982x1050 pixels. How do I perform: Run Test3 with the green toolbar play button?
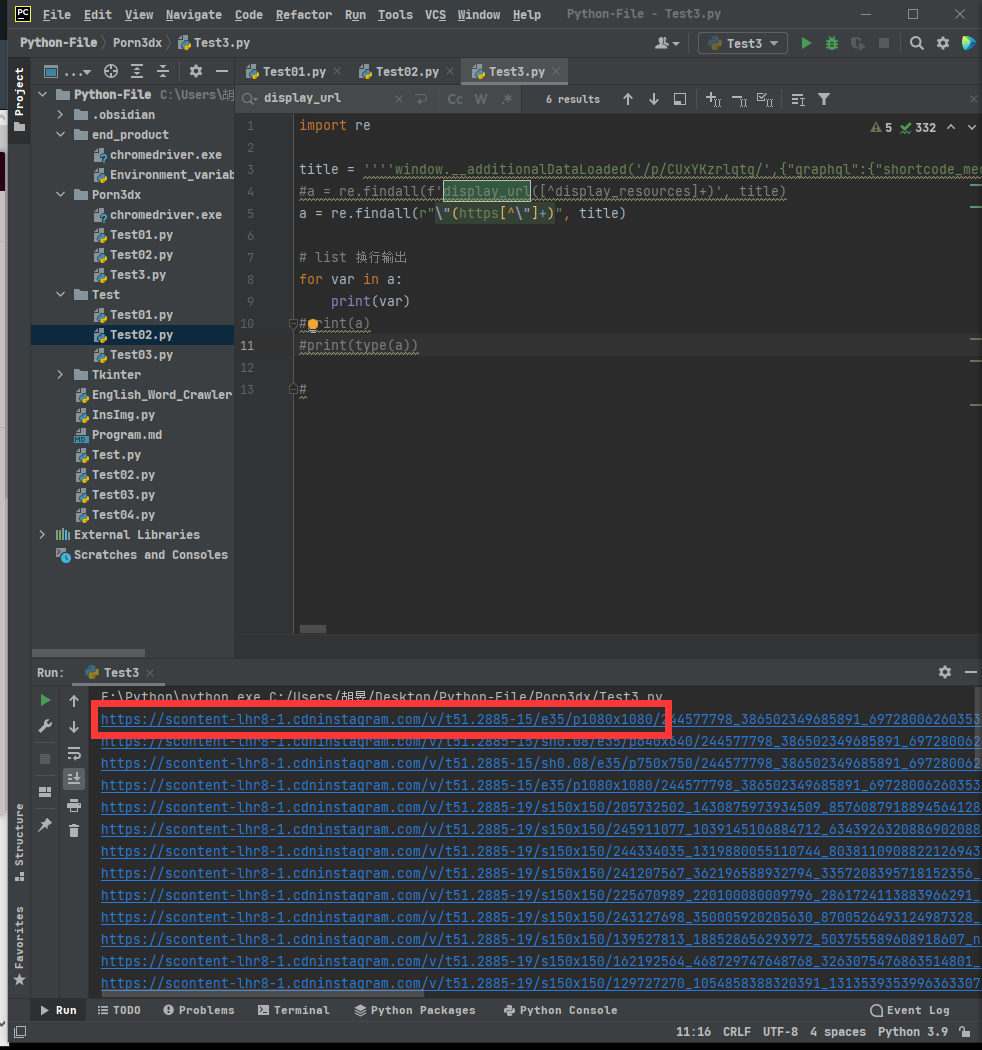pos(807,43)
